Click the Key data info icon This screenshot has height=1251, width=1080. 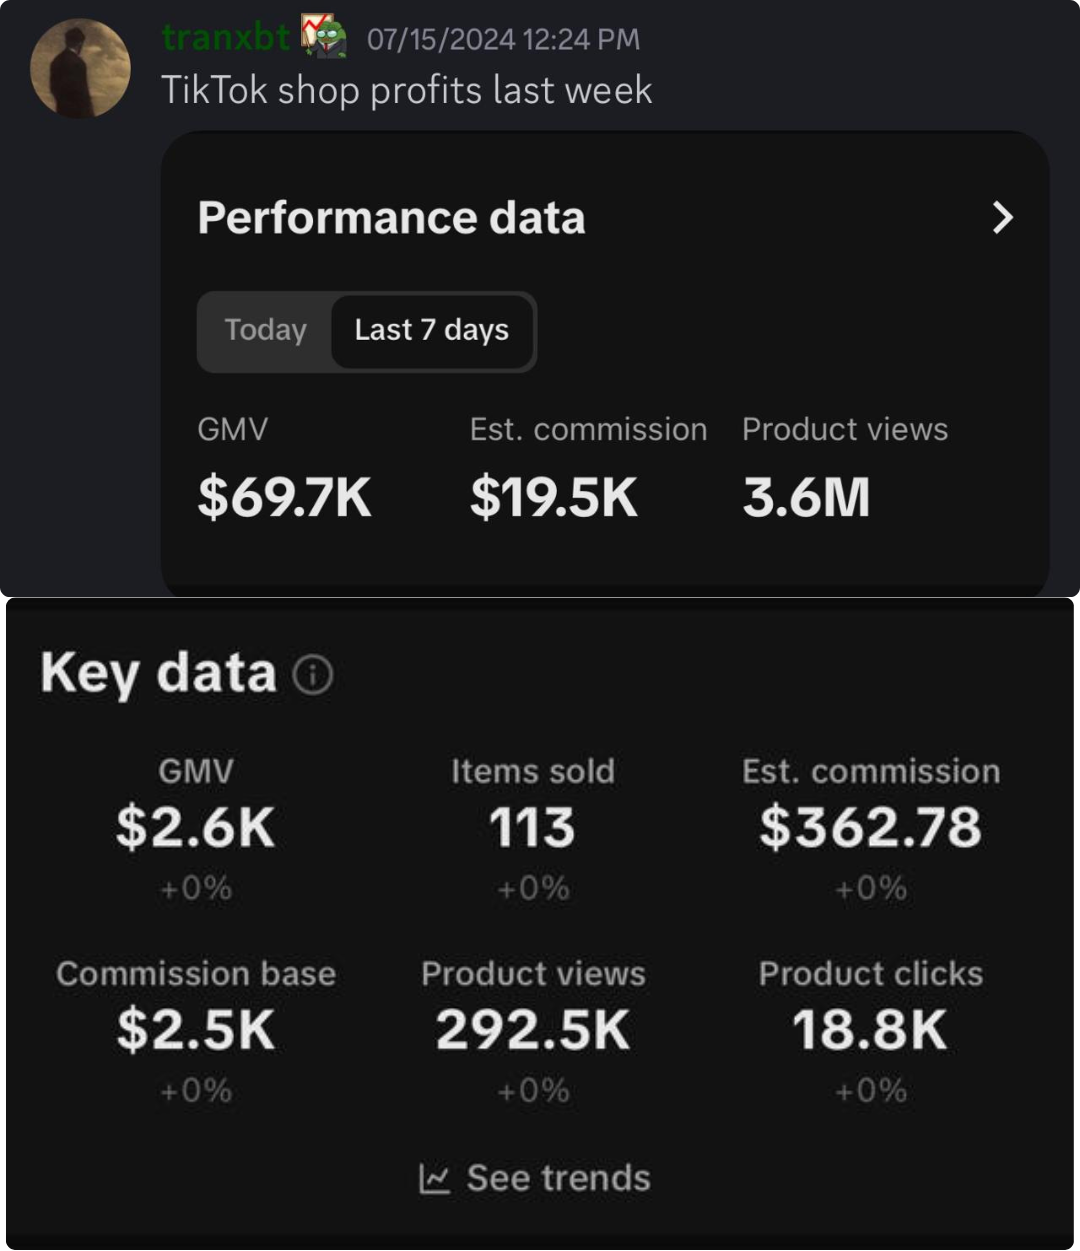tap(313, 675)
